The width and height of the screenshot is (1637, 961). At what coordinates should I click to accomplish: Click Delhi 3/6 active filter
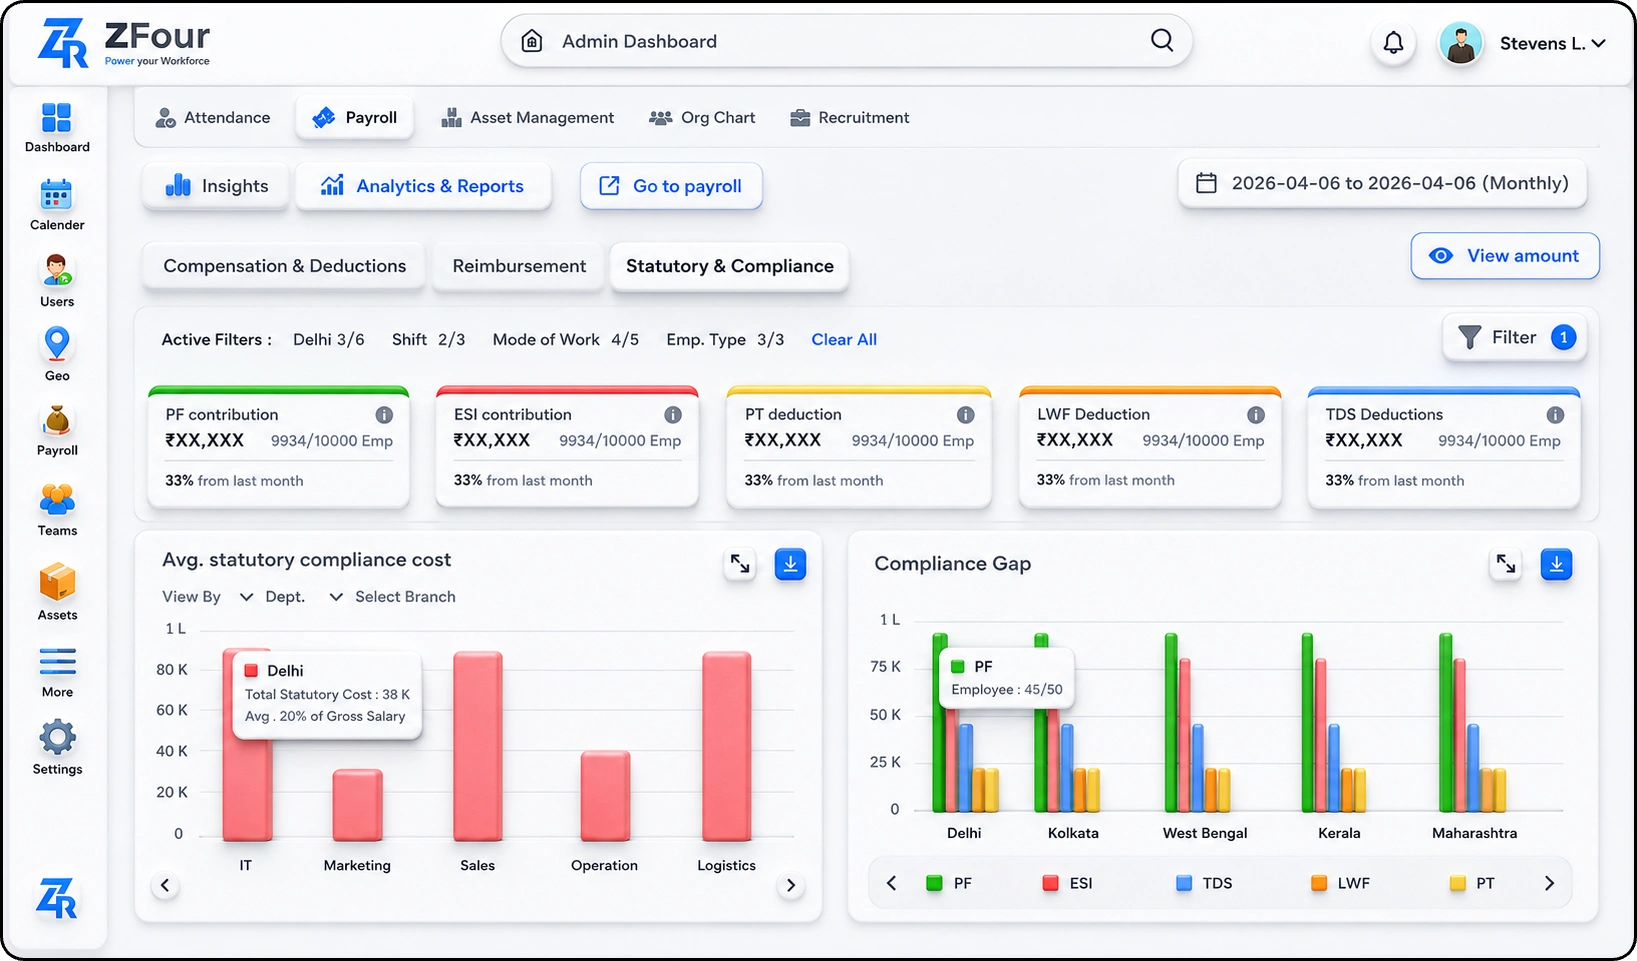[x=329, y=340]
